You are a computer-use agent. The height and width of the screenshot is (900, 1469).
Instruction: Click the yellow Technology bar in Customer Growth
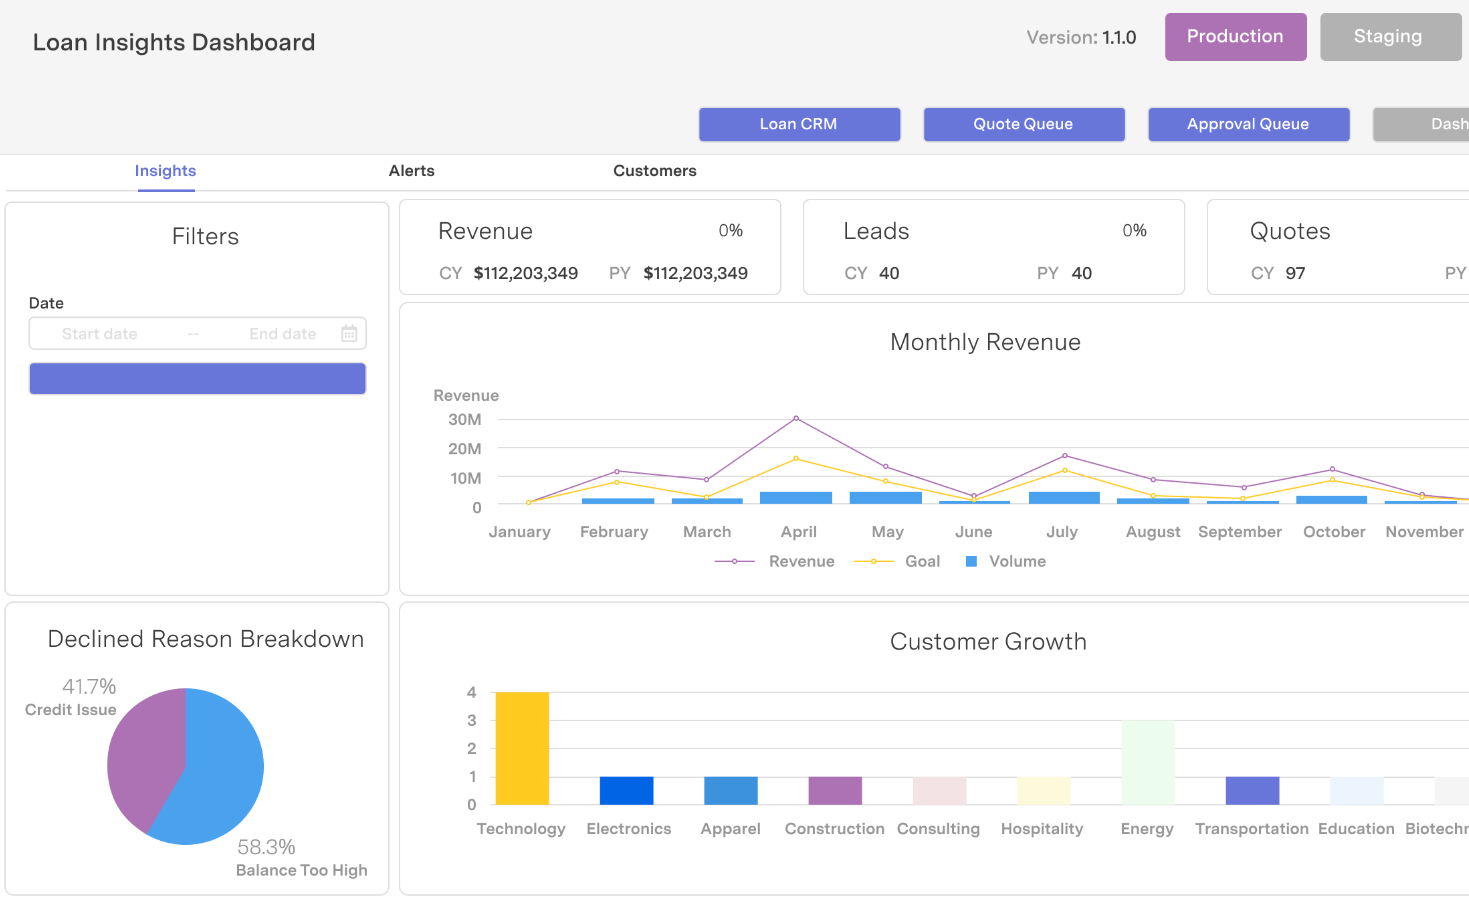[x=522, y=748]
